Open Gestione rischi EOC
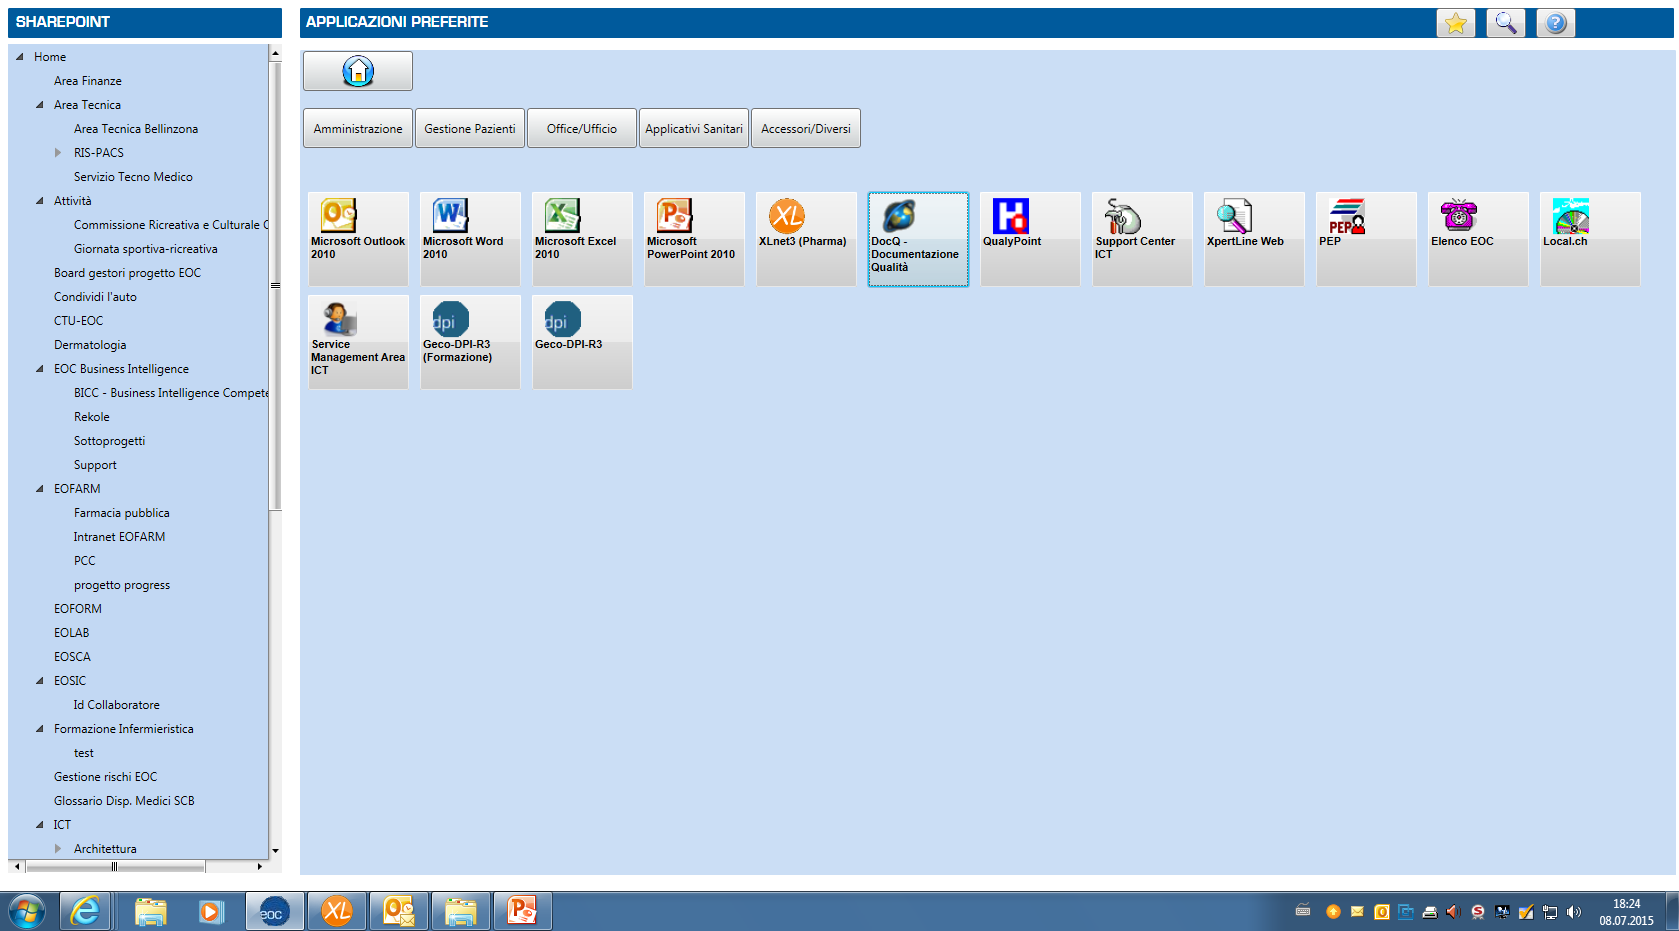The height and width of the screenshot is (931, 1679). tap(105, 777)
